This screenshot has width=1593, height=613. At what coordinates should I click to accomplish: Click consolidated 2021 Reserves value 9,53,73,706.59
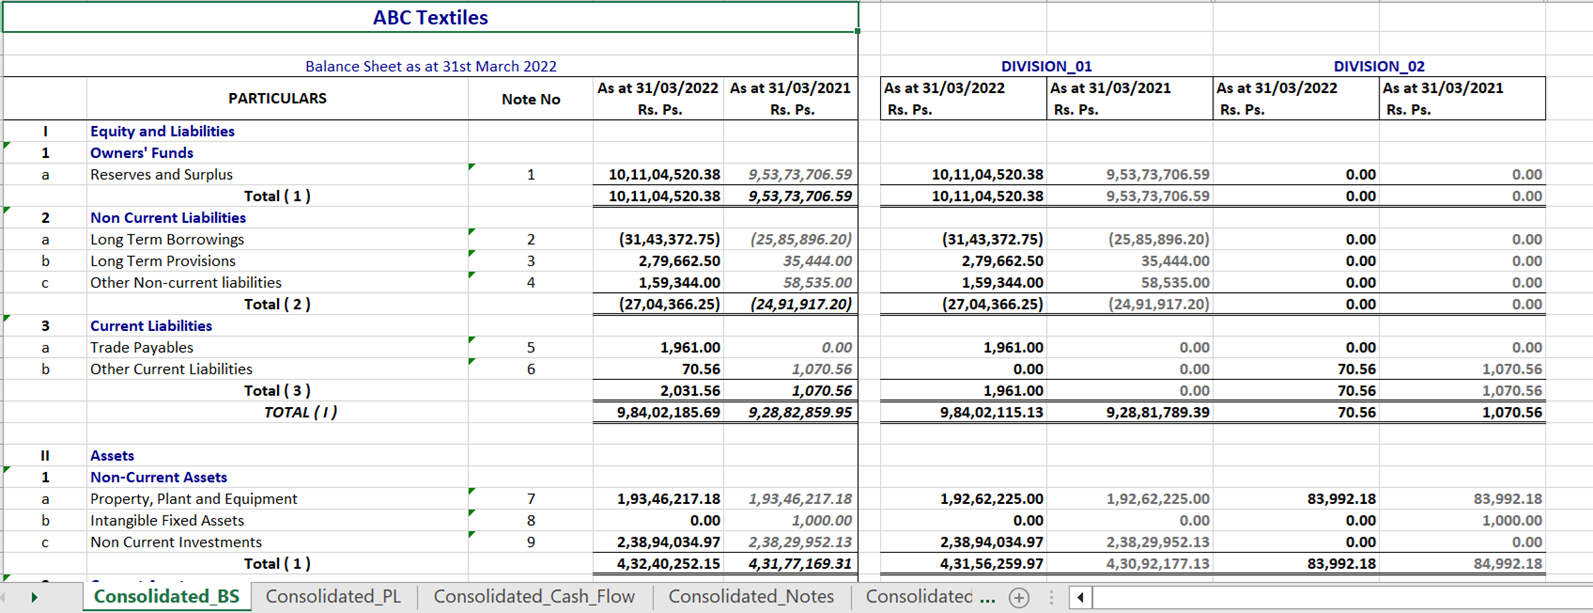(799, 174)
